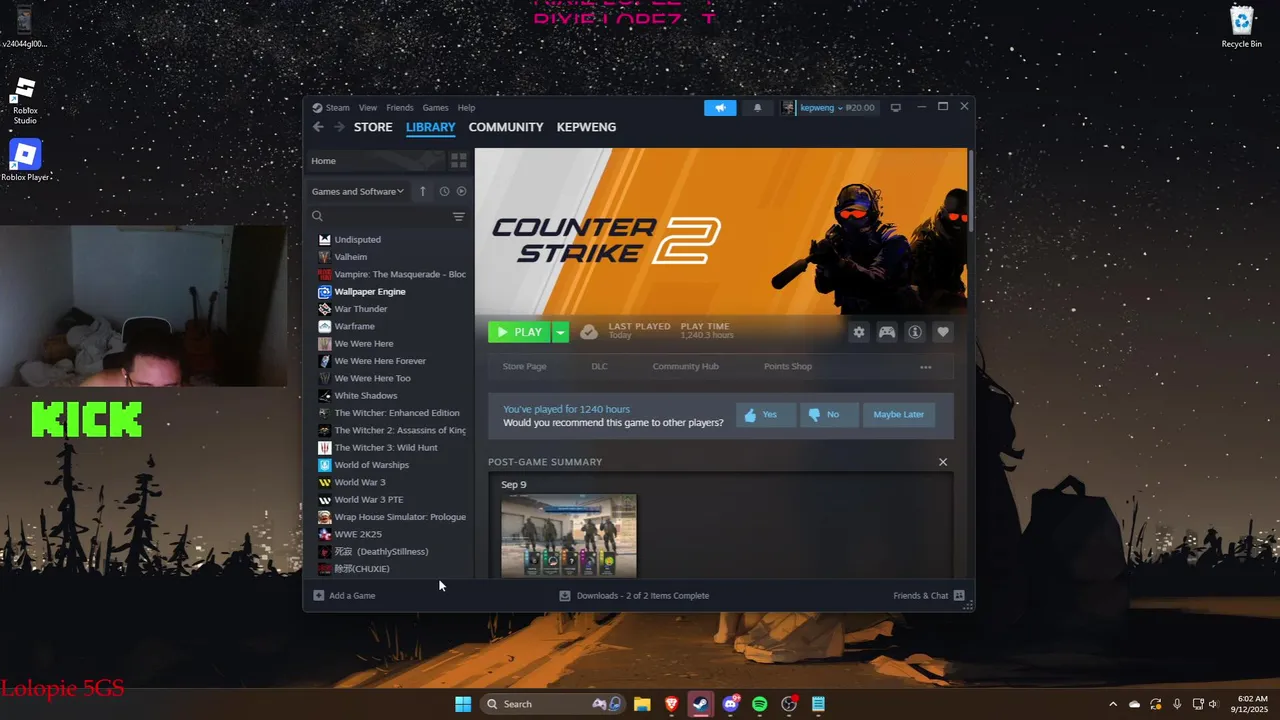Open advanced library filters icon
Image resolution: width=1280 pixels, height=720 pixels.
pyautogui.click(x=459, y=217)
